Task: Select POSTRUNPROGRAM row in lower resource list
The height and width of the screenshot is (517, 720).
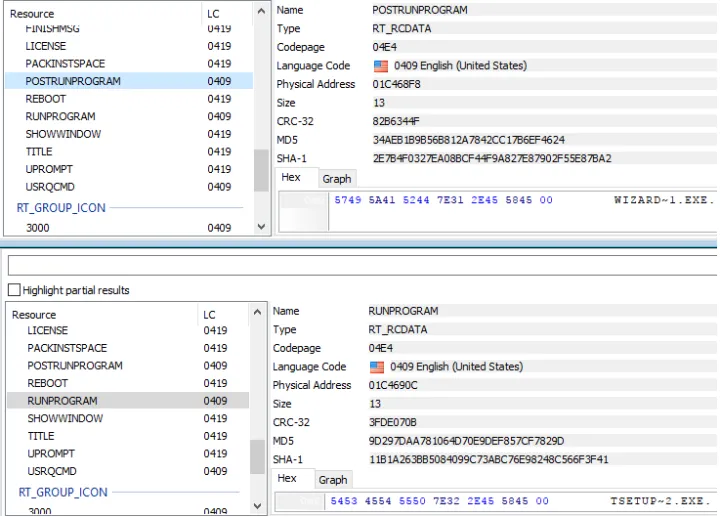Action: click(x=128, y=365)
